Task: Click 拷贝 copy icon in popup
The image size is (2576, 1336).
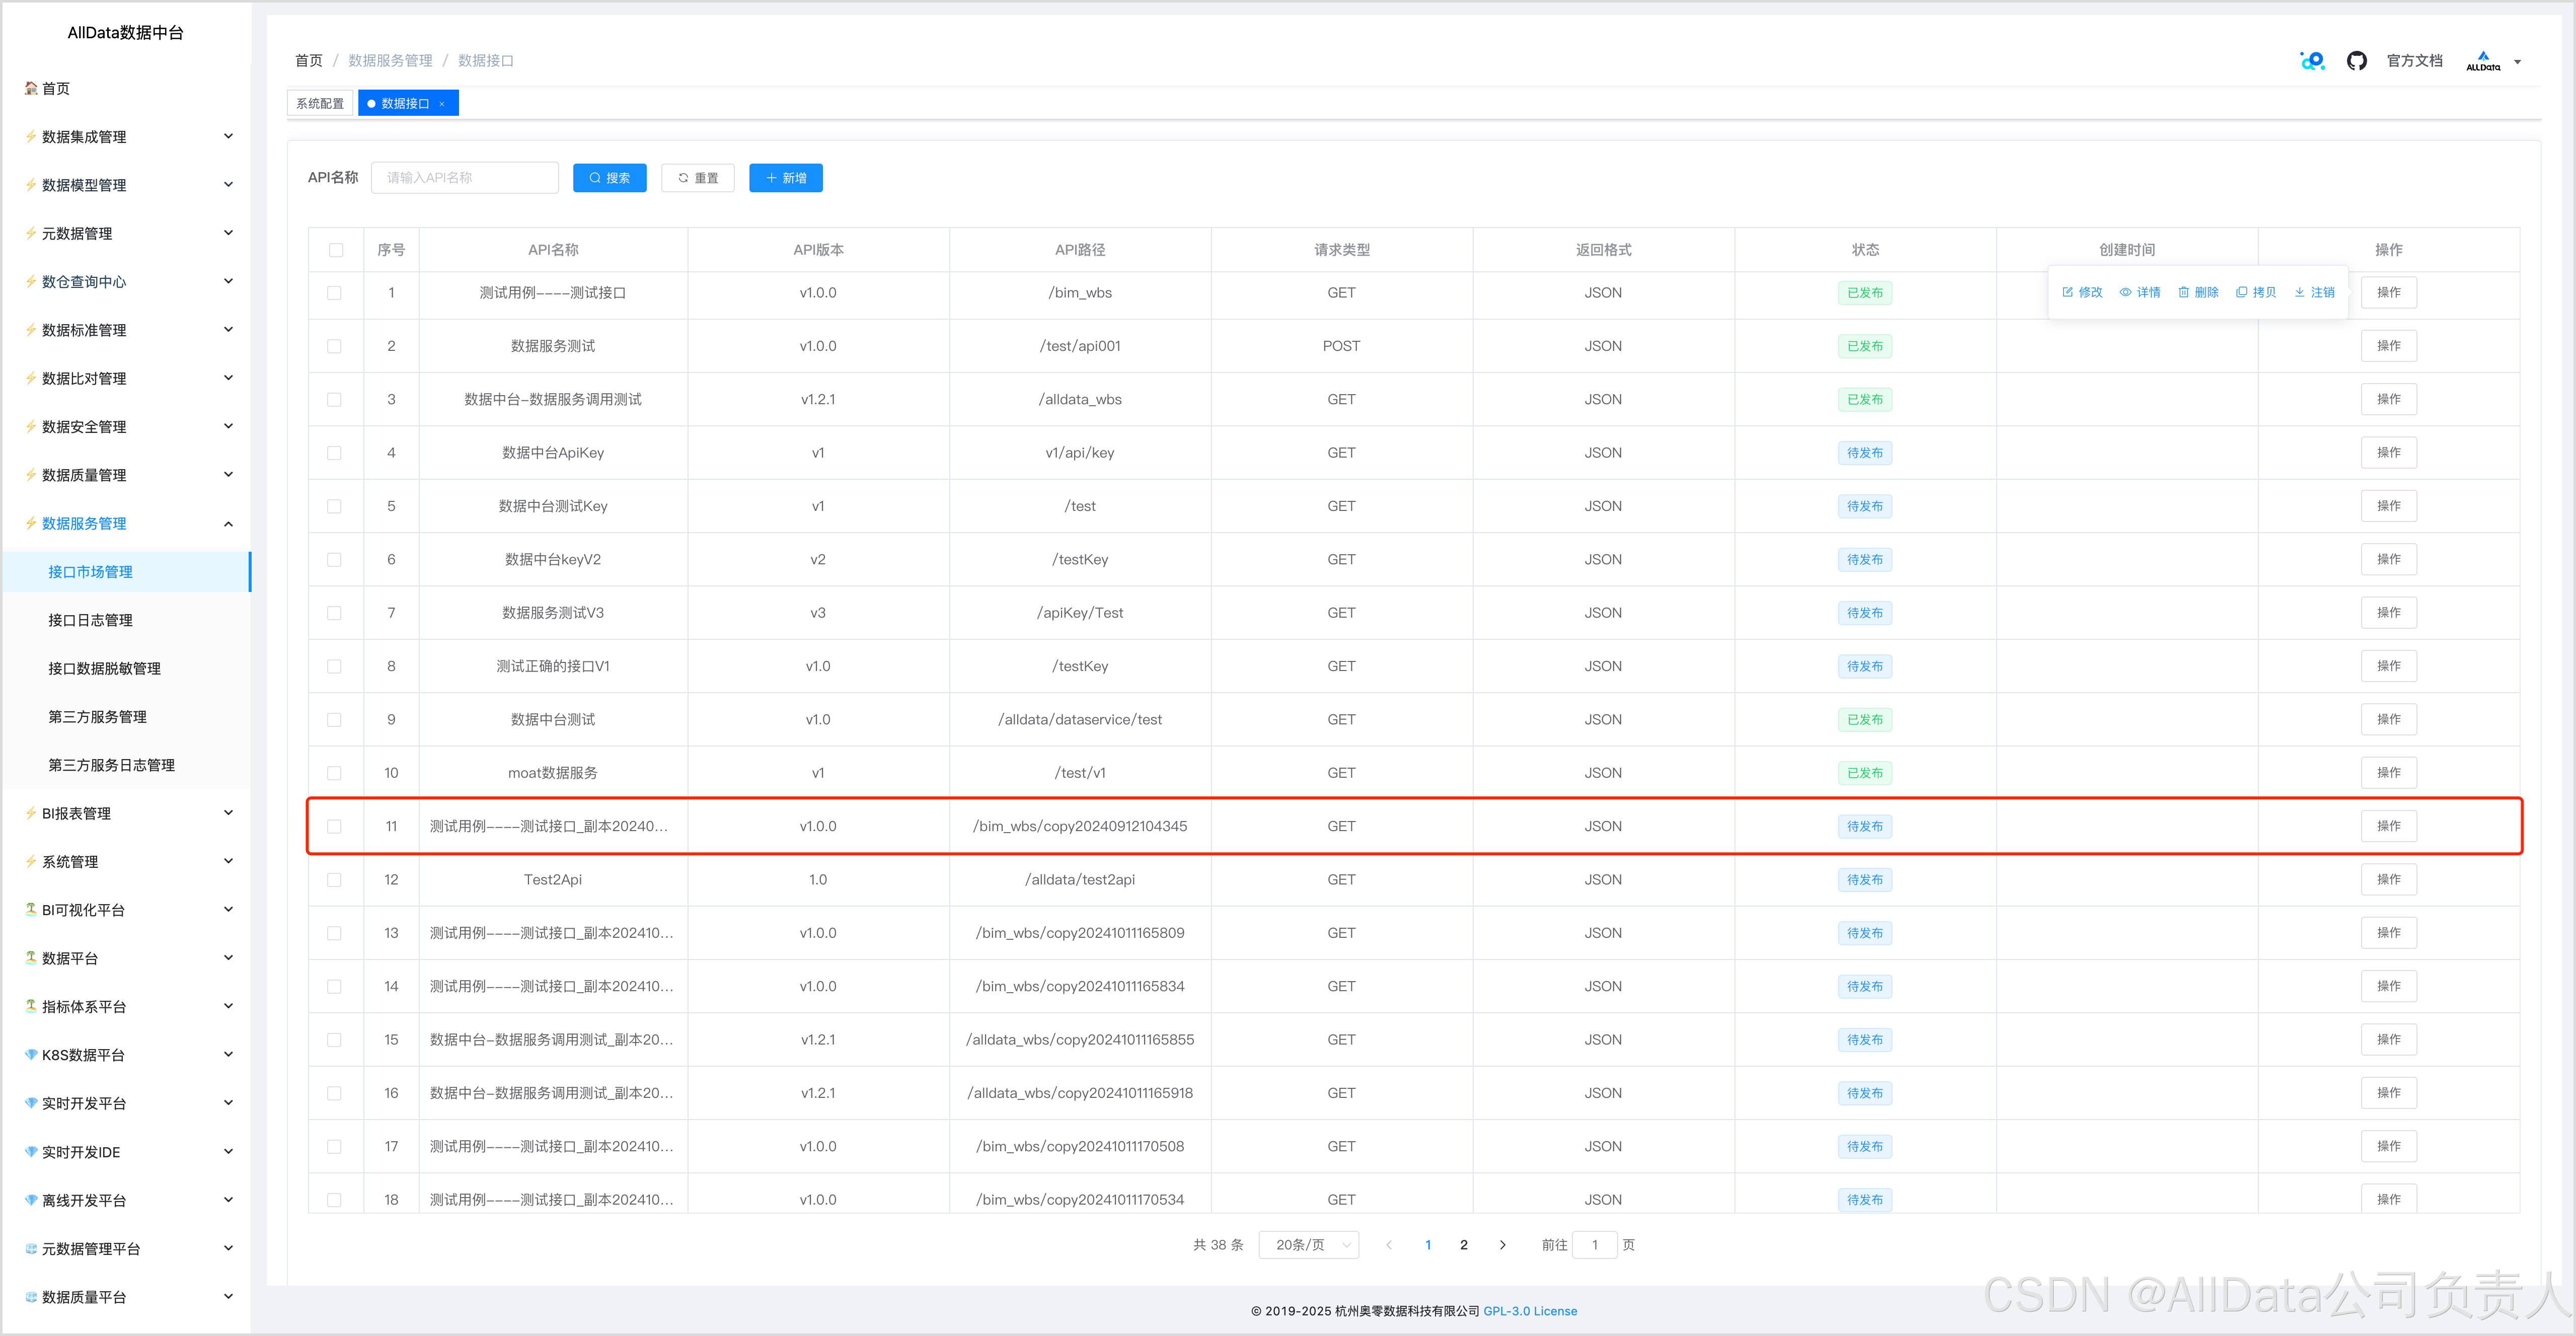Action: tap(2241, 292)
